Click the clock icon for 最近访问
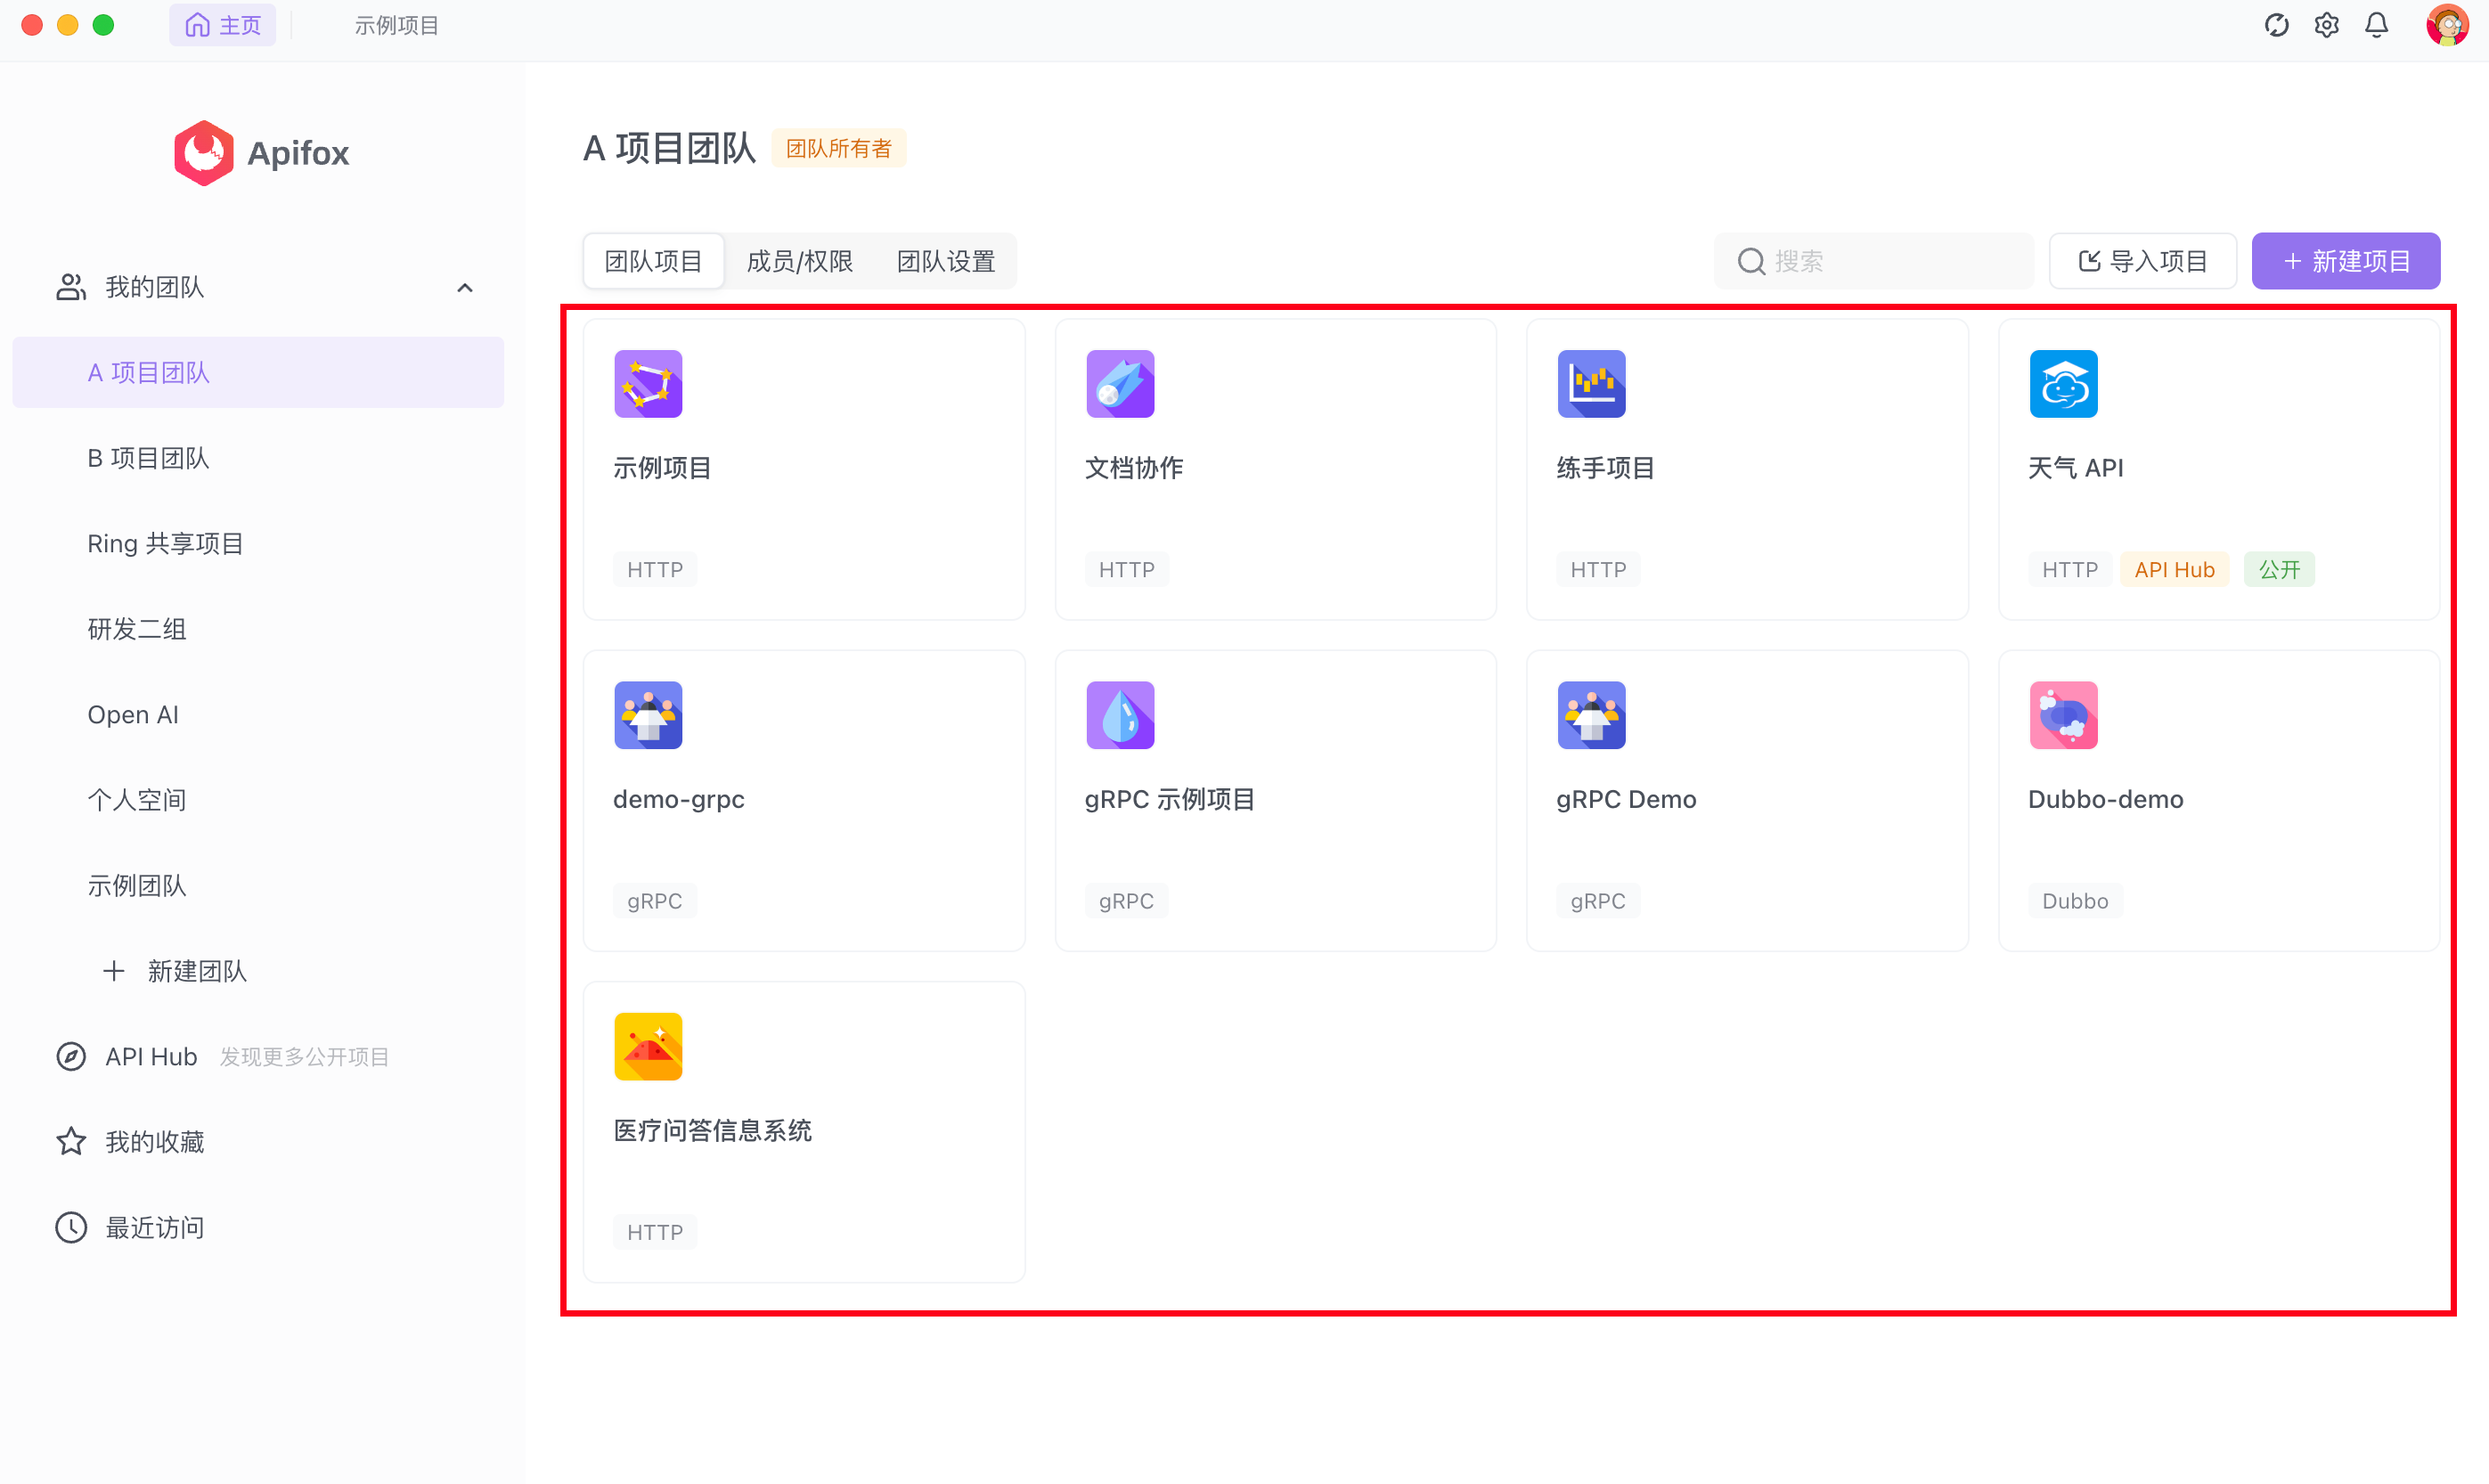Viewport: 2489px width, 1484px height. coord(71,1227)
